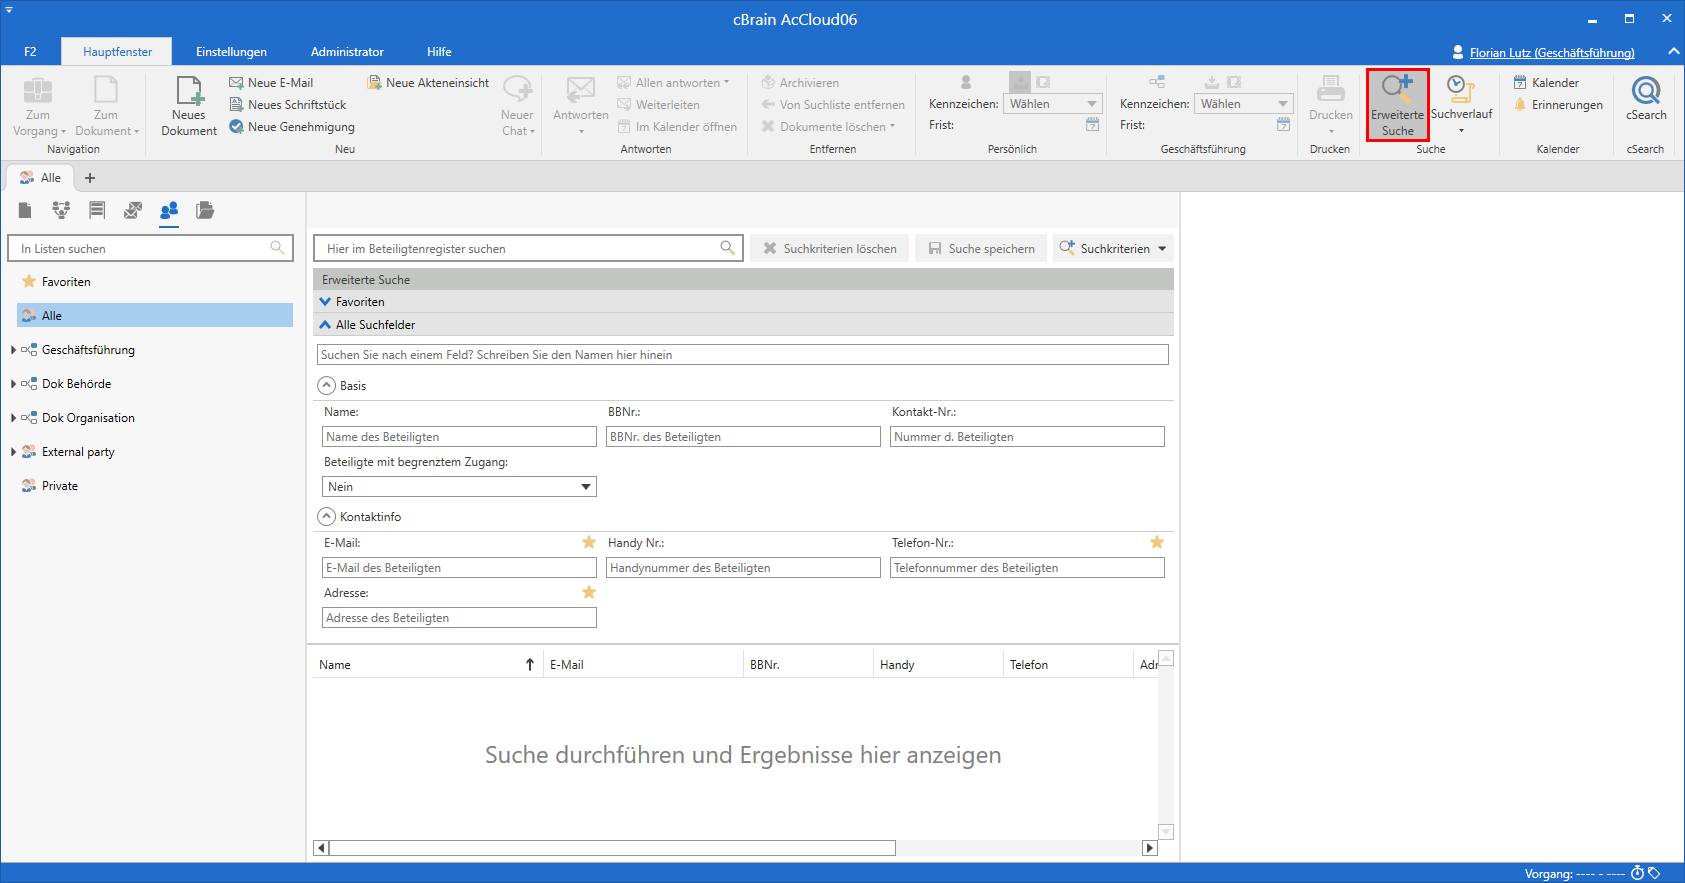
Task: Click the In Listen suchen field
Action: pos(150,248)
